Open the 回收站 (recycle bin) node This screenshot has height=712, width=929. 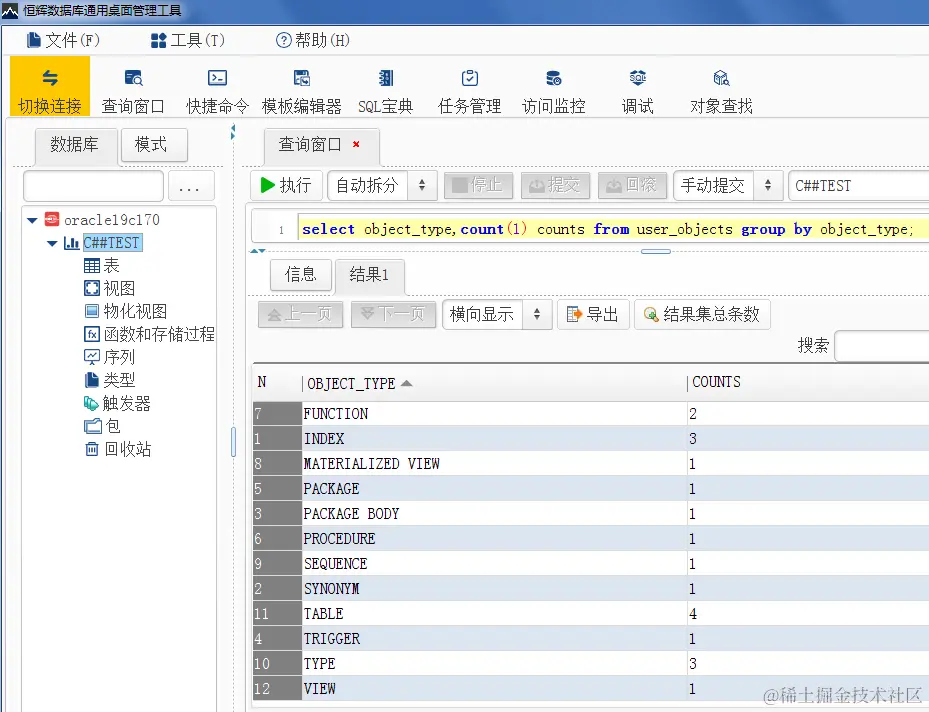(x=118, y=449)
